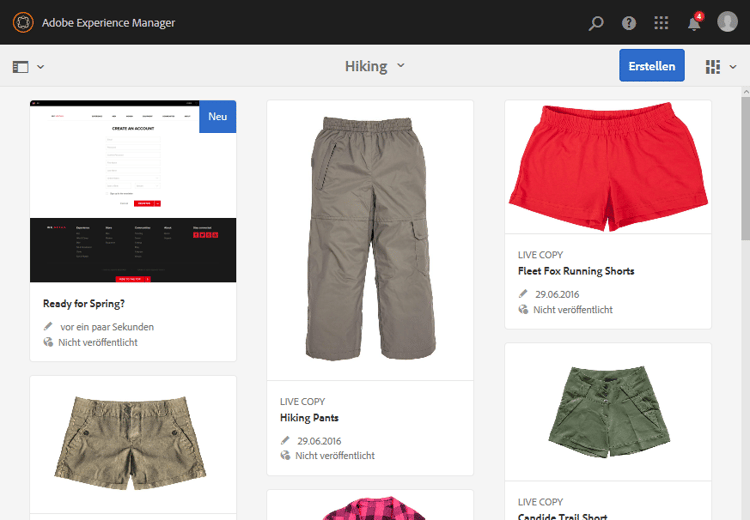Select the red Fleet Fox Running Shorts image
This screenshot has width=750, height=520.
pyautogui.click(x=608, y=167)
